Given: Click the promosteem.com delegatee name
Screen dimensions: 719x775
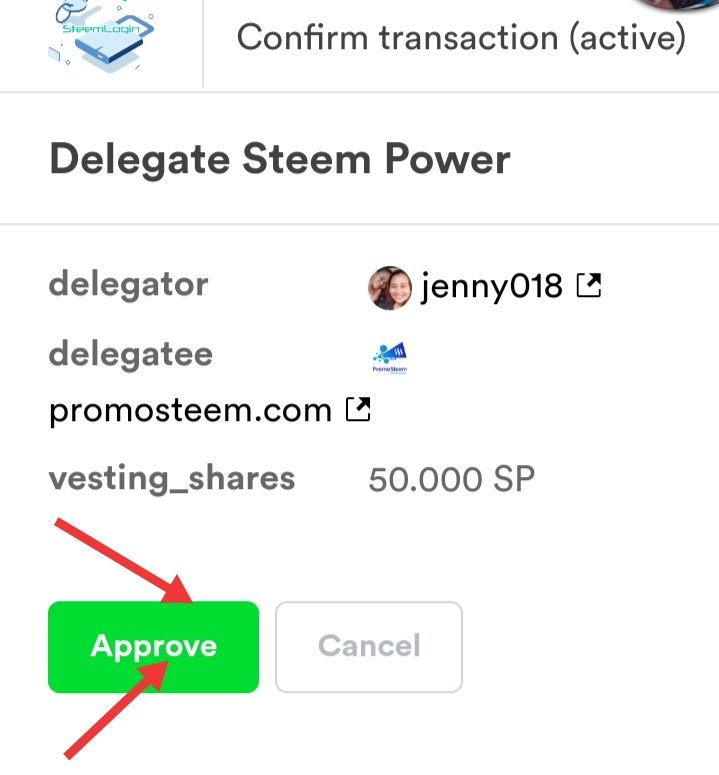Looking at the screenshot, I should (190, 410).
